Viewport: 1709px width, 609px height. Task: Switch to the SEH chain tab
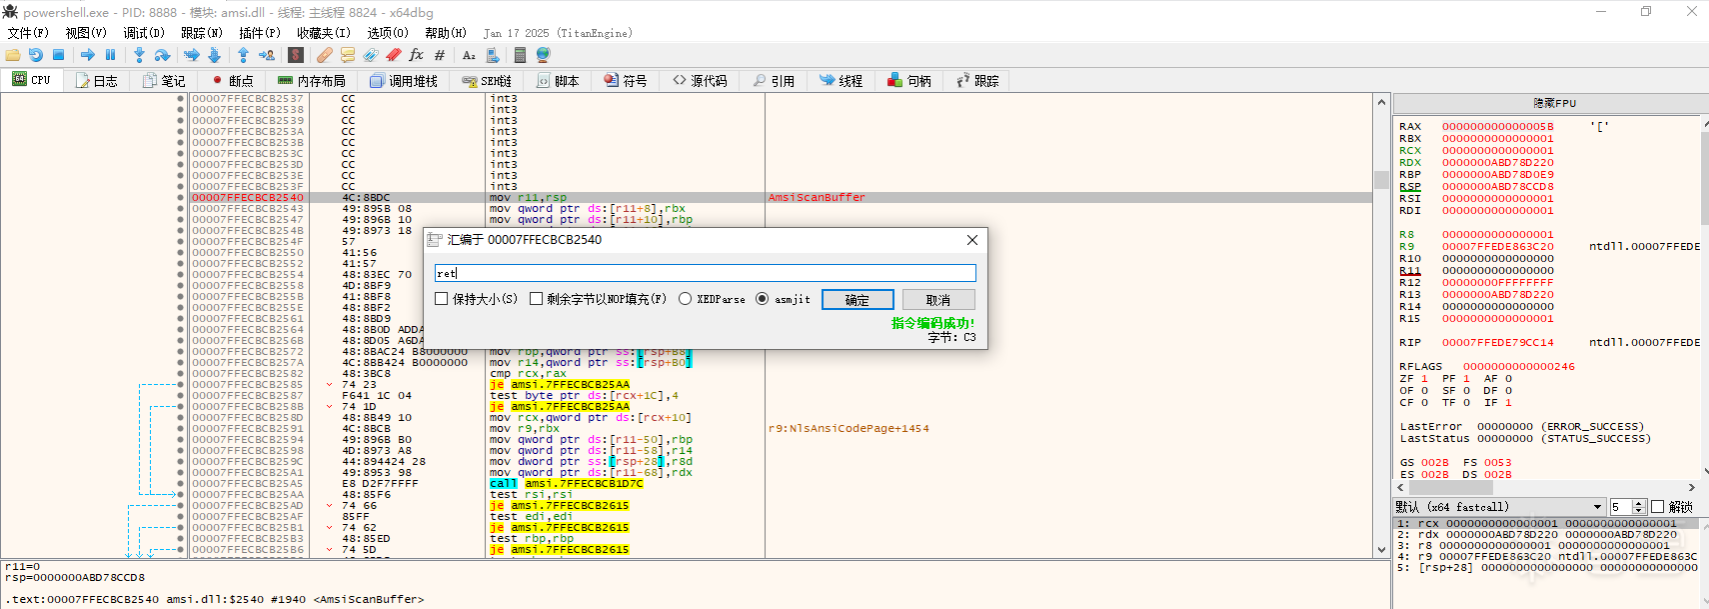486,81
